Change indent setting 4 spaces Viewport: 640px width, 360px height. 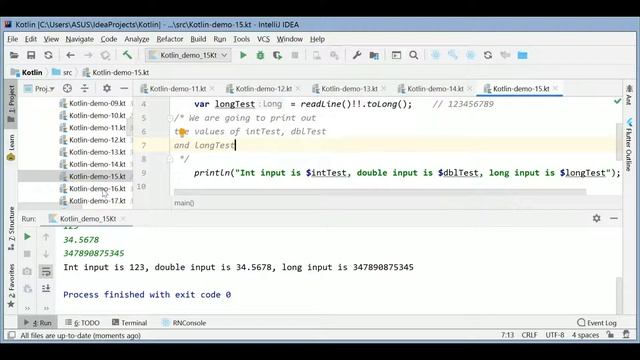[585, 335]
